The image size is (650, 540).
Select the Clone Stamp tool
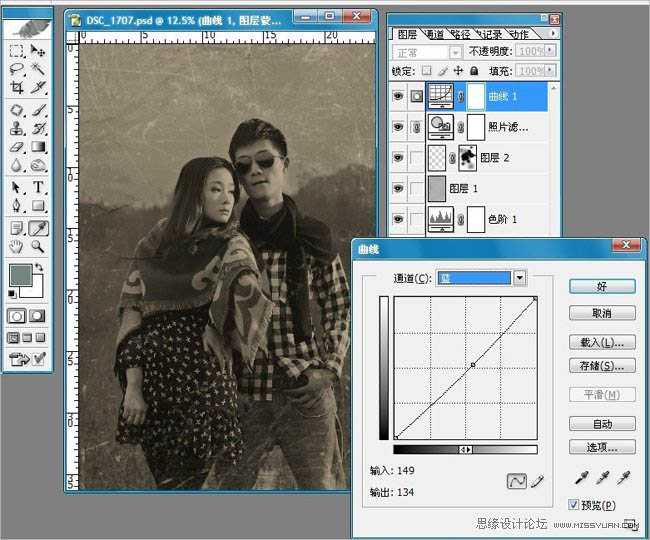[17, 128]
